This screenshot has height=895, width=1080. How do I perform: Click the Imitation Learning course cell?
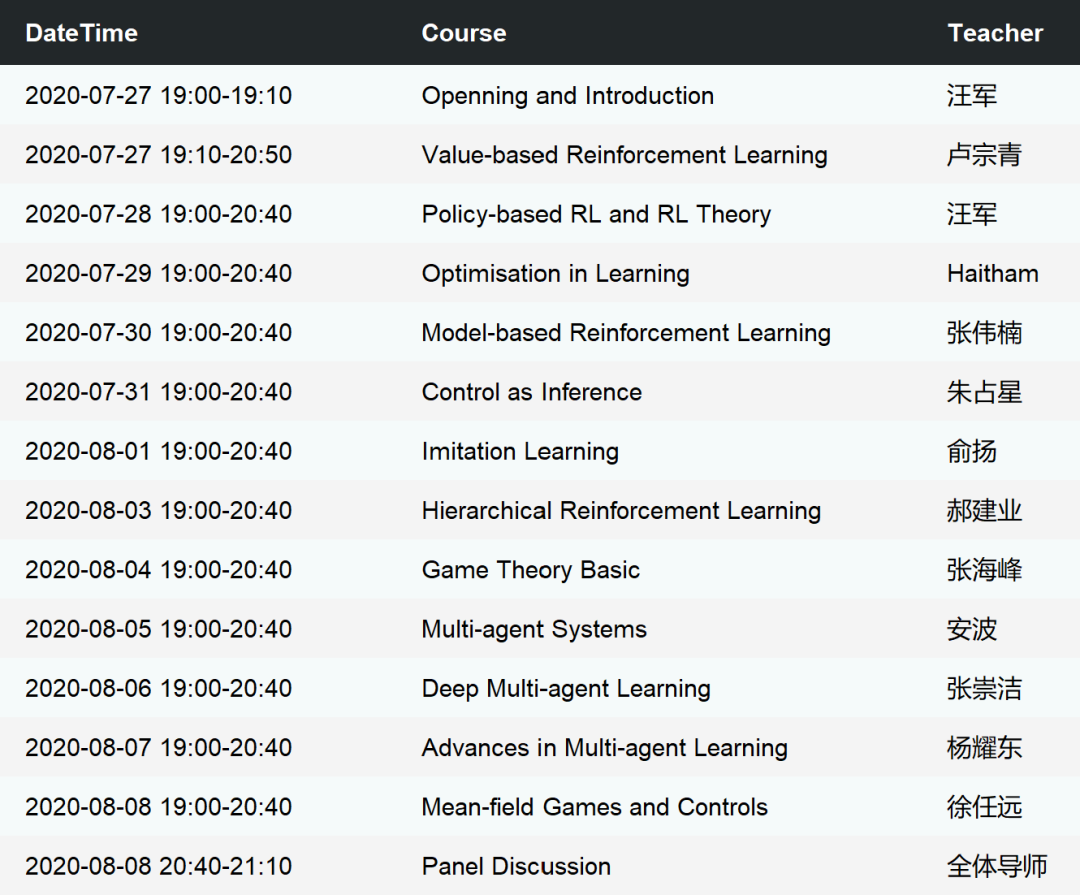tap(520, 451)
